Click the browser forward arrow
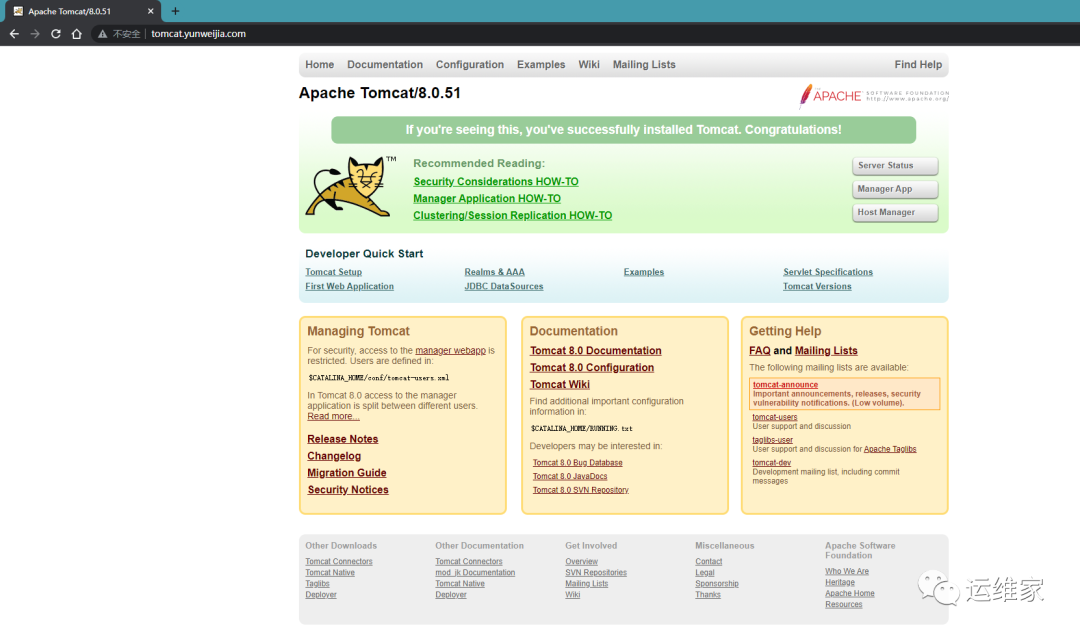The image size is (1080, 637). click(x=35, y=34)
